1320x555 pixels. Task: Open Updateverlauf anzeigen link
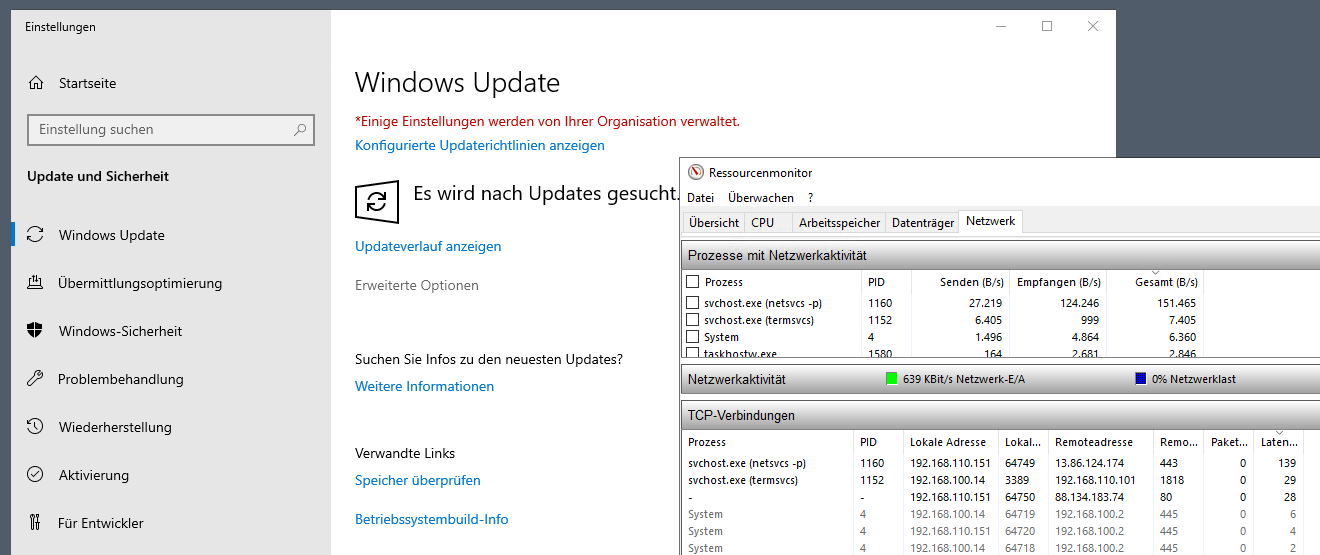pyautogui.click(x=428, y=246)
